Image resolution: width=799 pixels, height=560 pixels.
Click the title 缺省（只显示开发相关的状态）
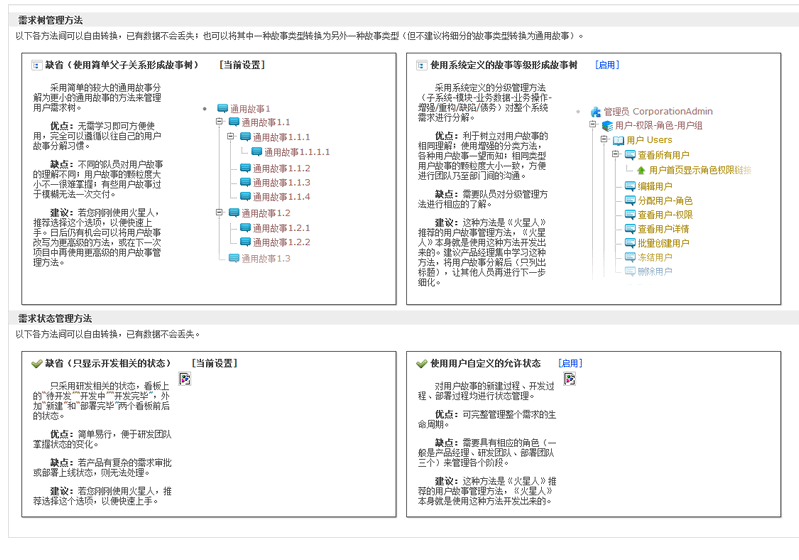109,364
